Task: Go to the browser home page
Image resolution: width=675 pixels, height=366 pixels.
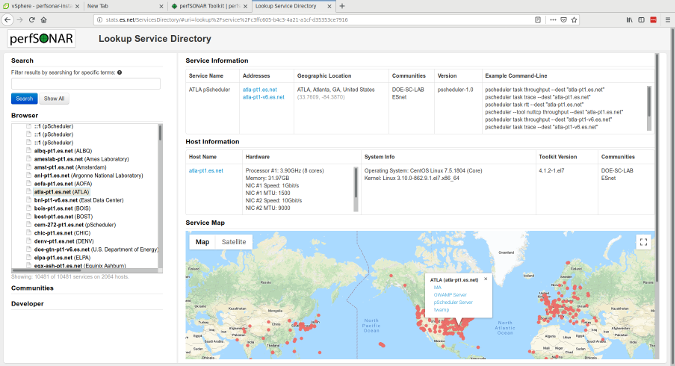Action: coord(43,20)
